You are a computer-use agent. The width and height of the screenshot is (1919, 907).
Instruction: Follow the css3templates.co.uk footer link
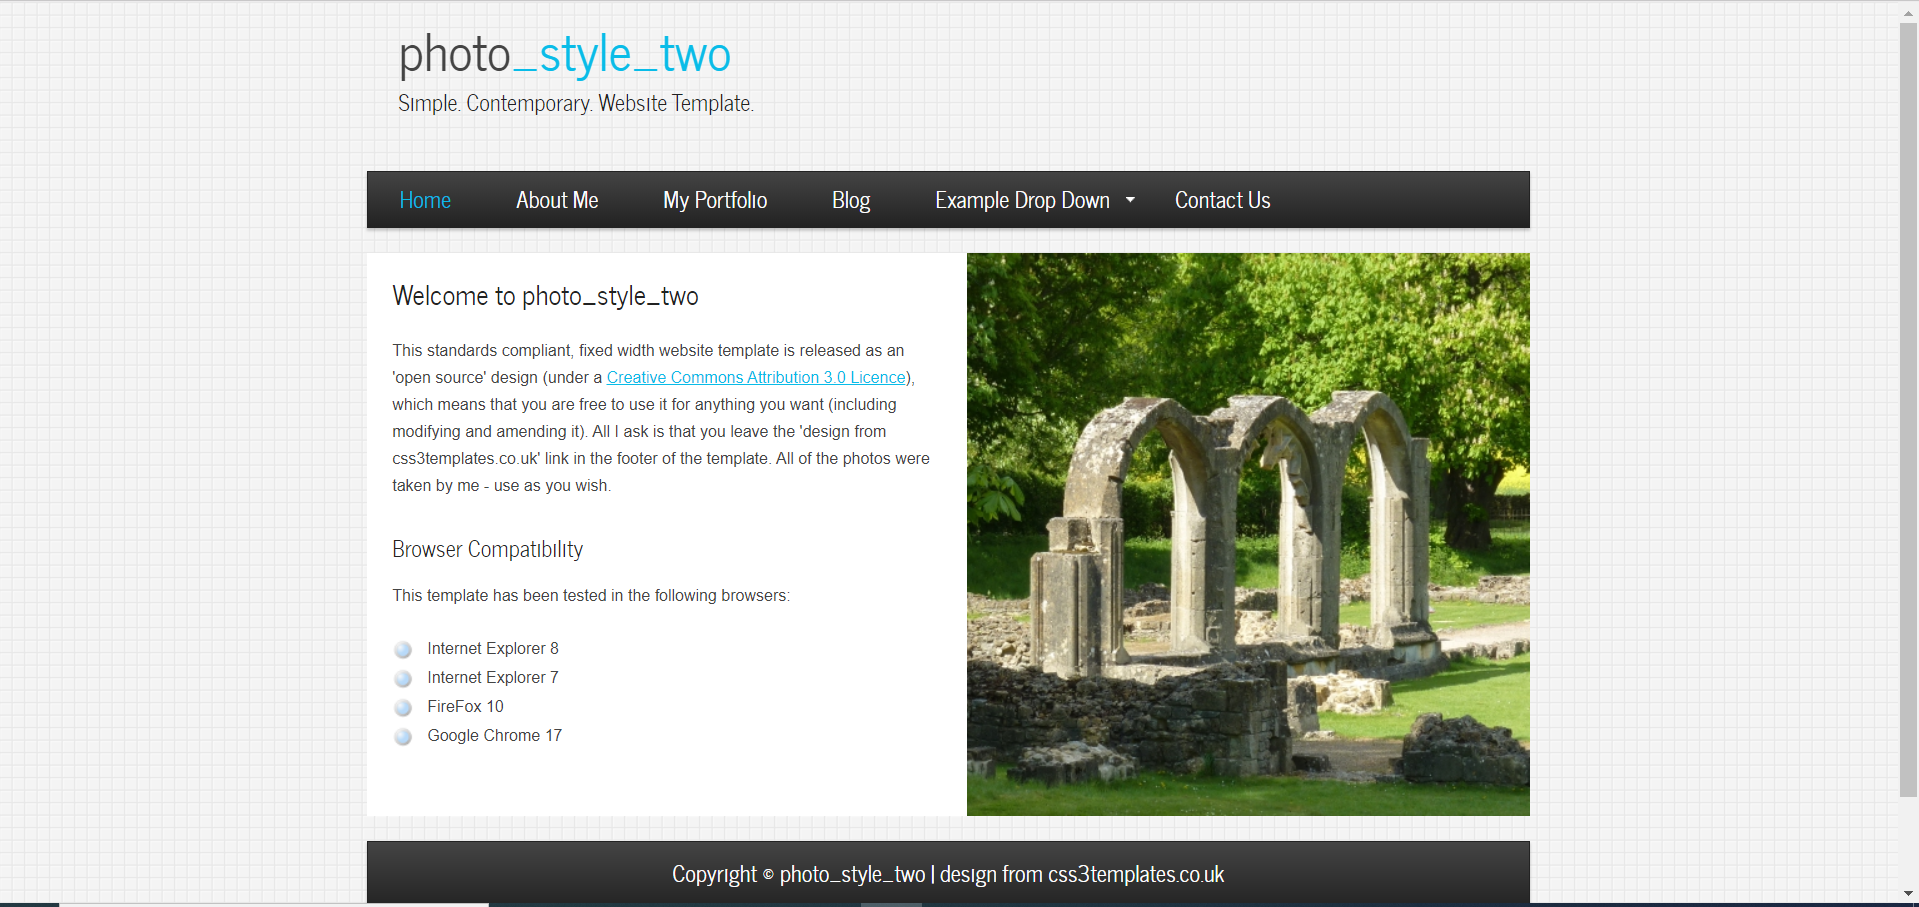click(1135, 874)
